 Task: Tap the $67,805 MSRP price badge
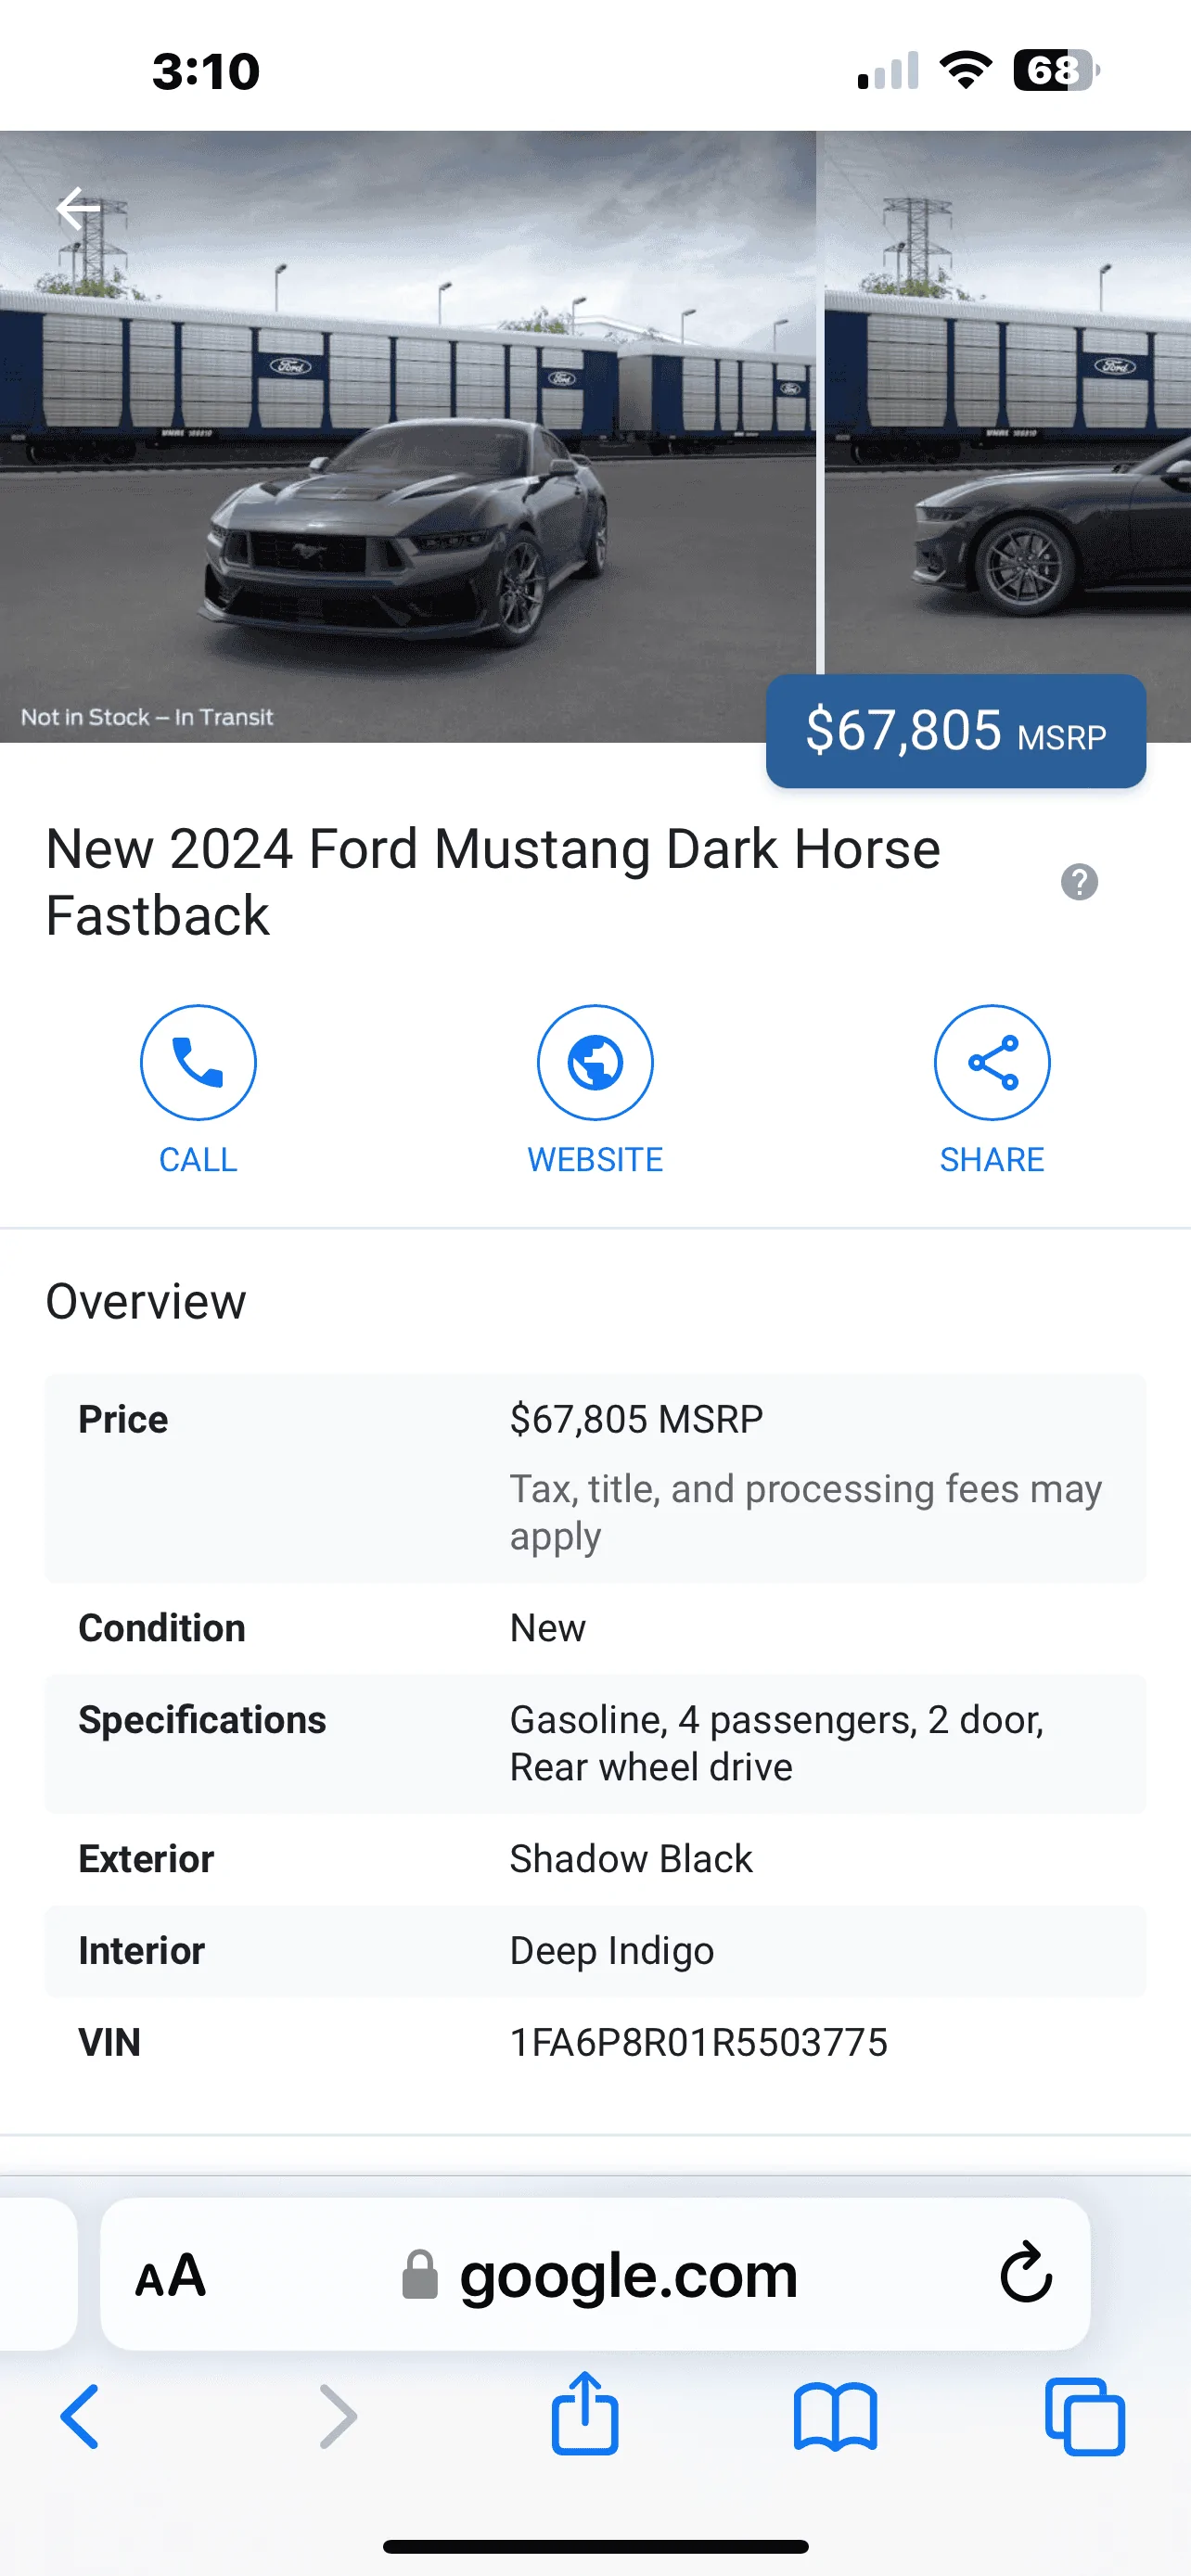pyautogui.click(x=956, y=731)
